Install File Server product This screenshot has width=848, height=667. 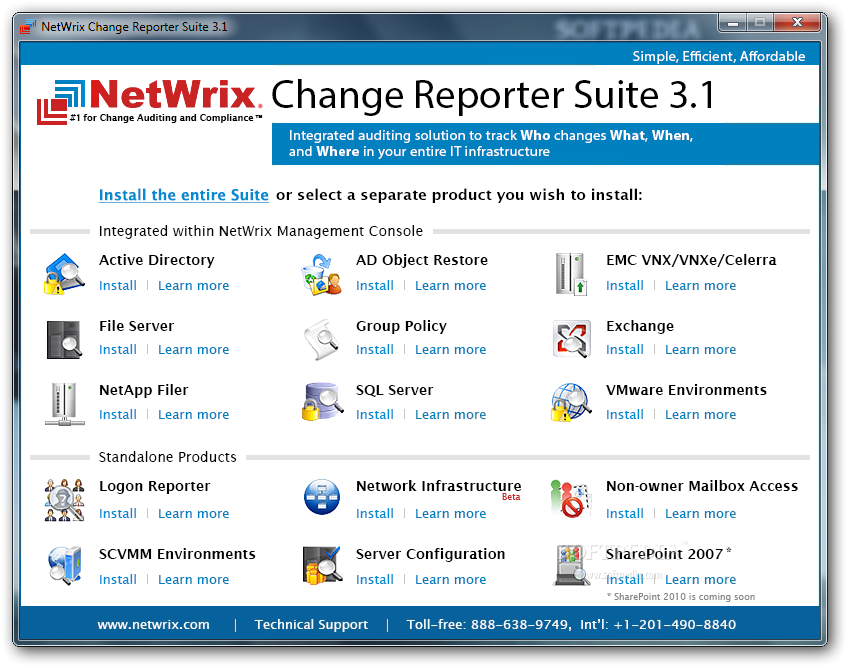[118, 349]
